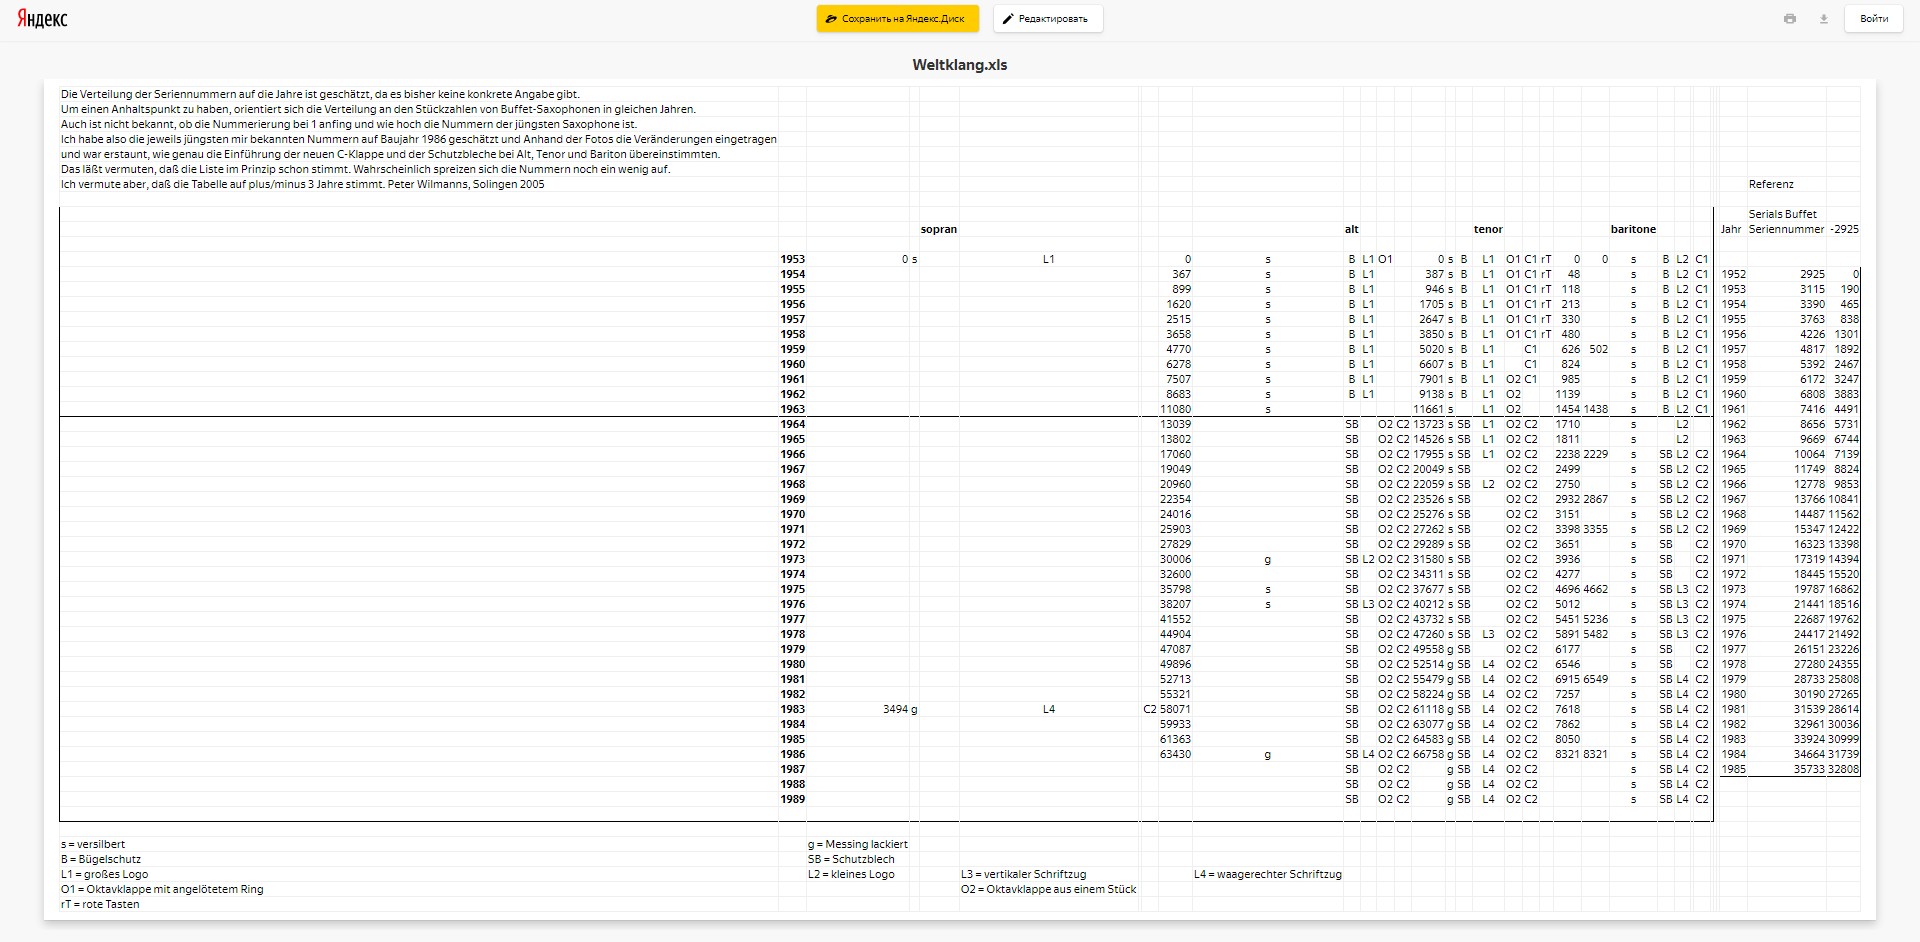The width and height of the screenshot is (1920, 942).
Task: Select the alt column header cell
Action: click(x=1351, y=229)
